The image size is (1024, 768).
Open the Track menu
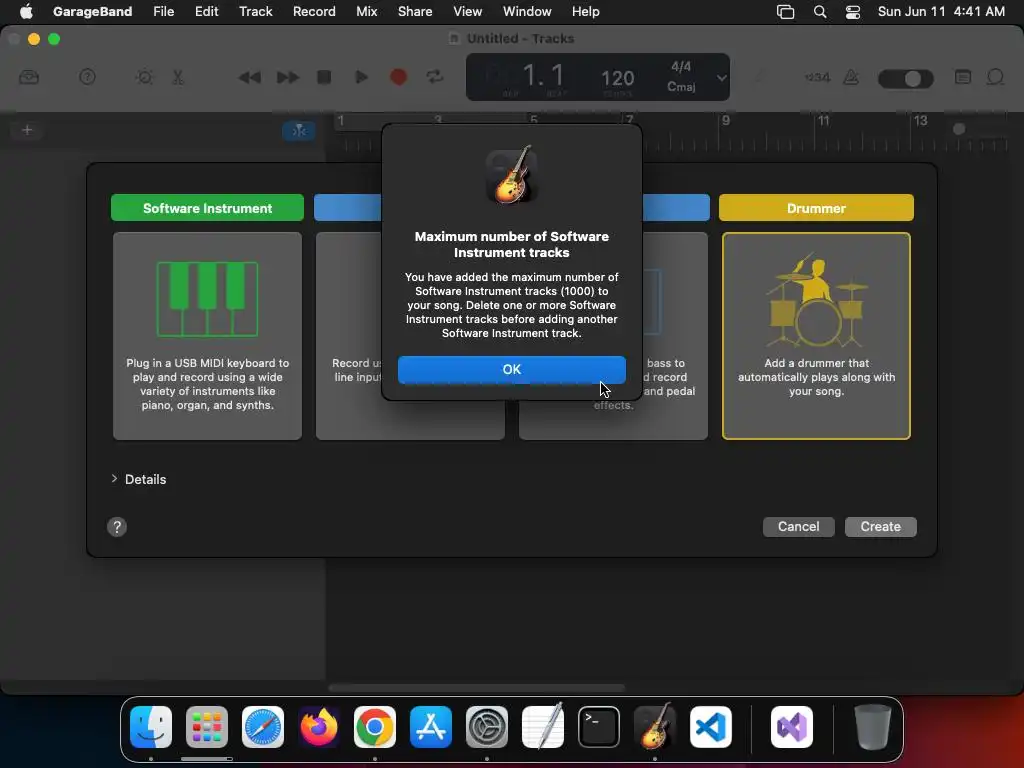255,11
